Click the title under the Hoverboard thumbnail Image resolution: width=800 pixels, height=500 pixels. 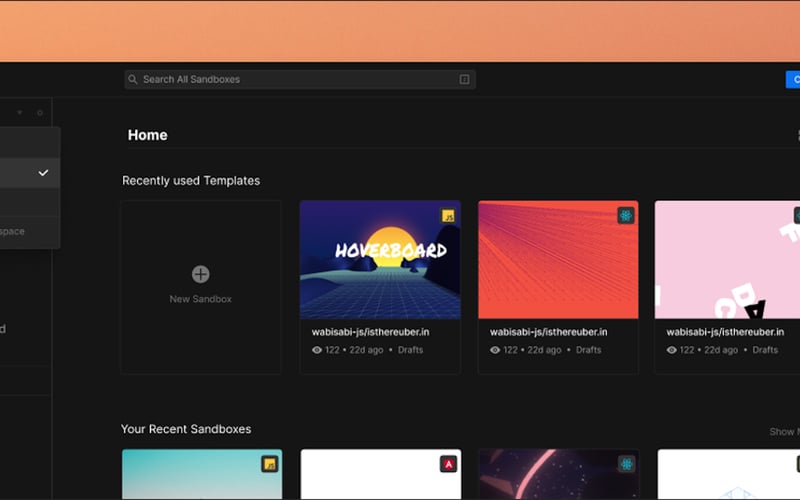[x=370, y=332]
